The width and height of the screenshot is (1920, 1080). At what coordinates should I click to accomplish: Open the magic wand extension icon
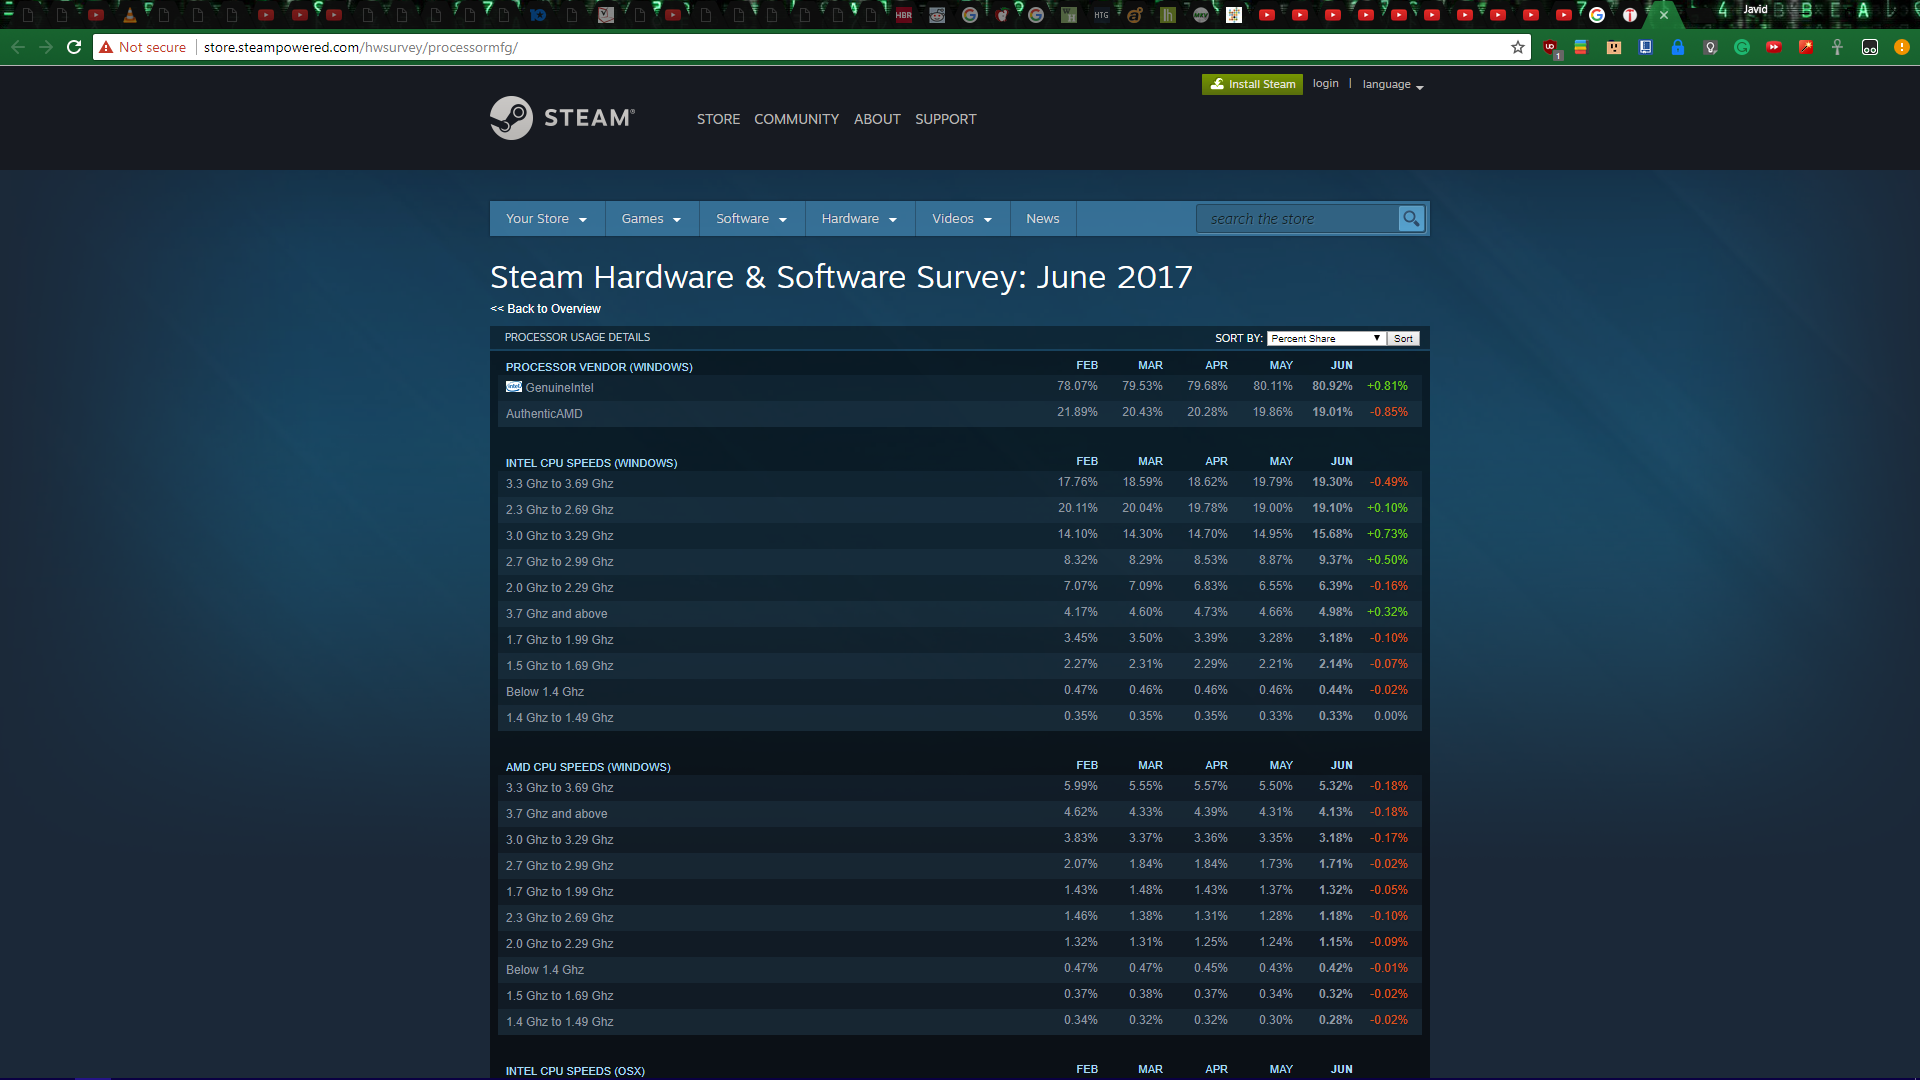point(1806,47)
